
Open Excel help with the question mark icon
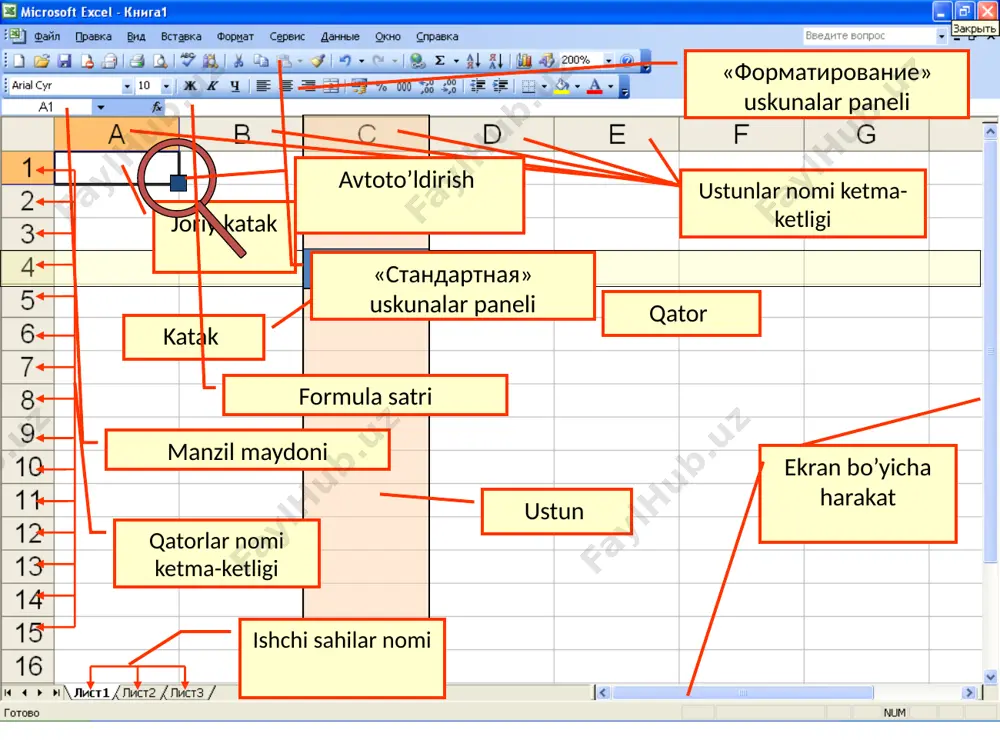(627, 61)
